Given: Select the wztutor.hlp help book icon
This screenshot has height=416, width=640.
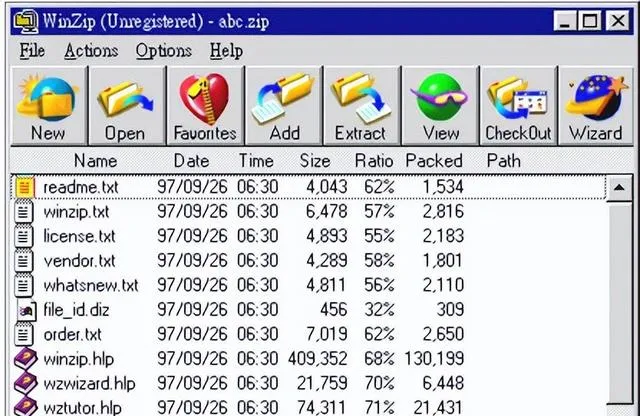Looking at the screenshot, I should click(25, 407).
